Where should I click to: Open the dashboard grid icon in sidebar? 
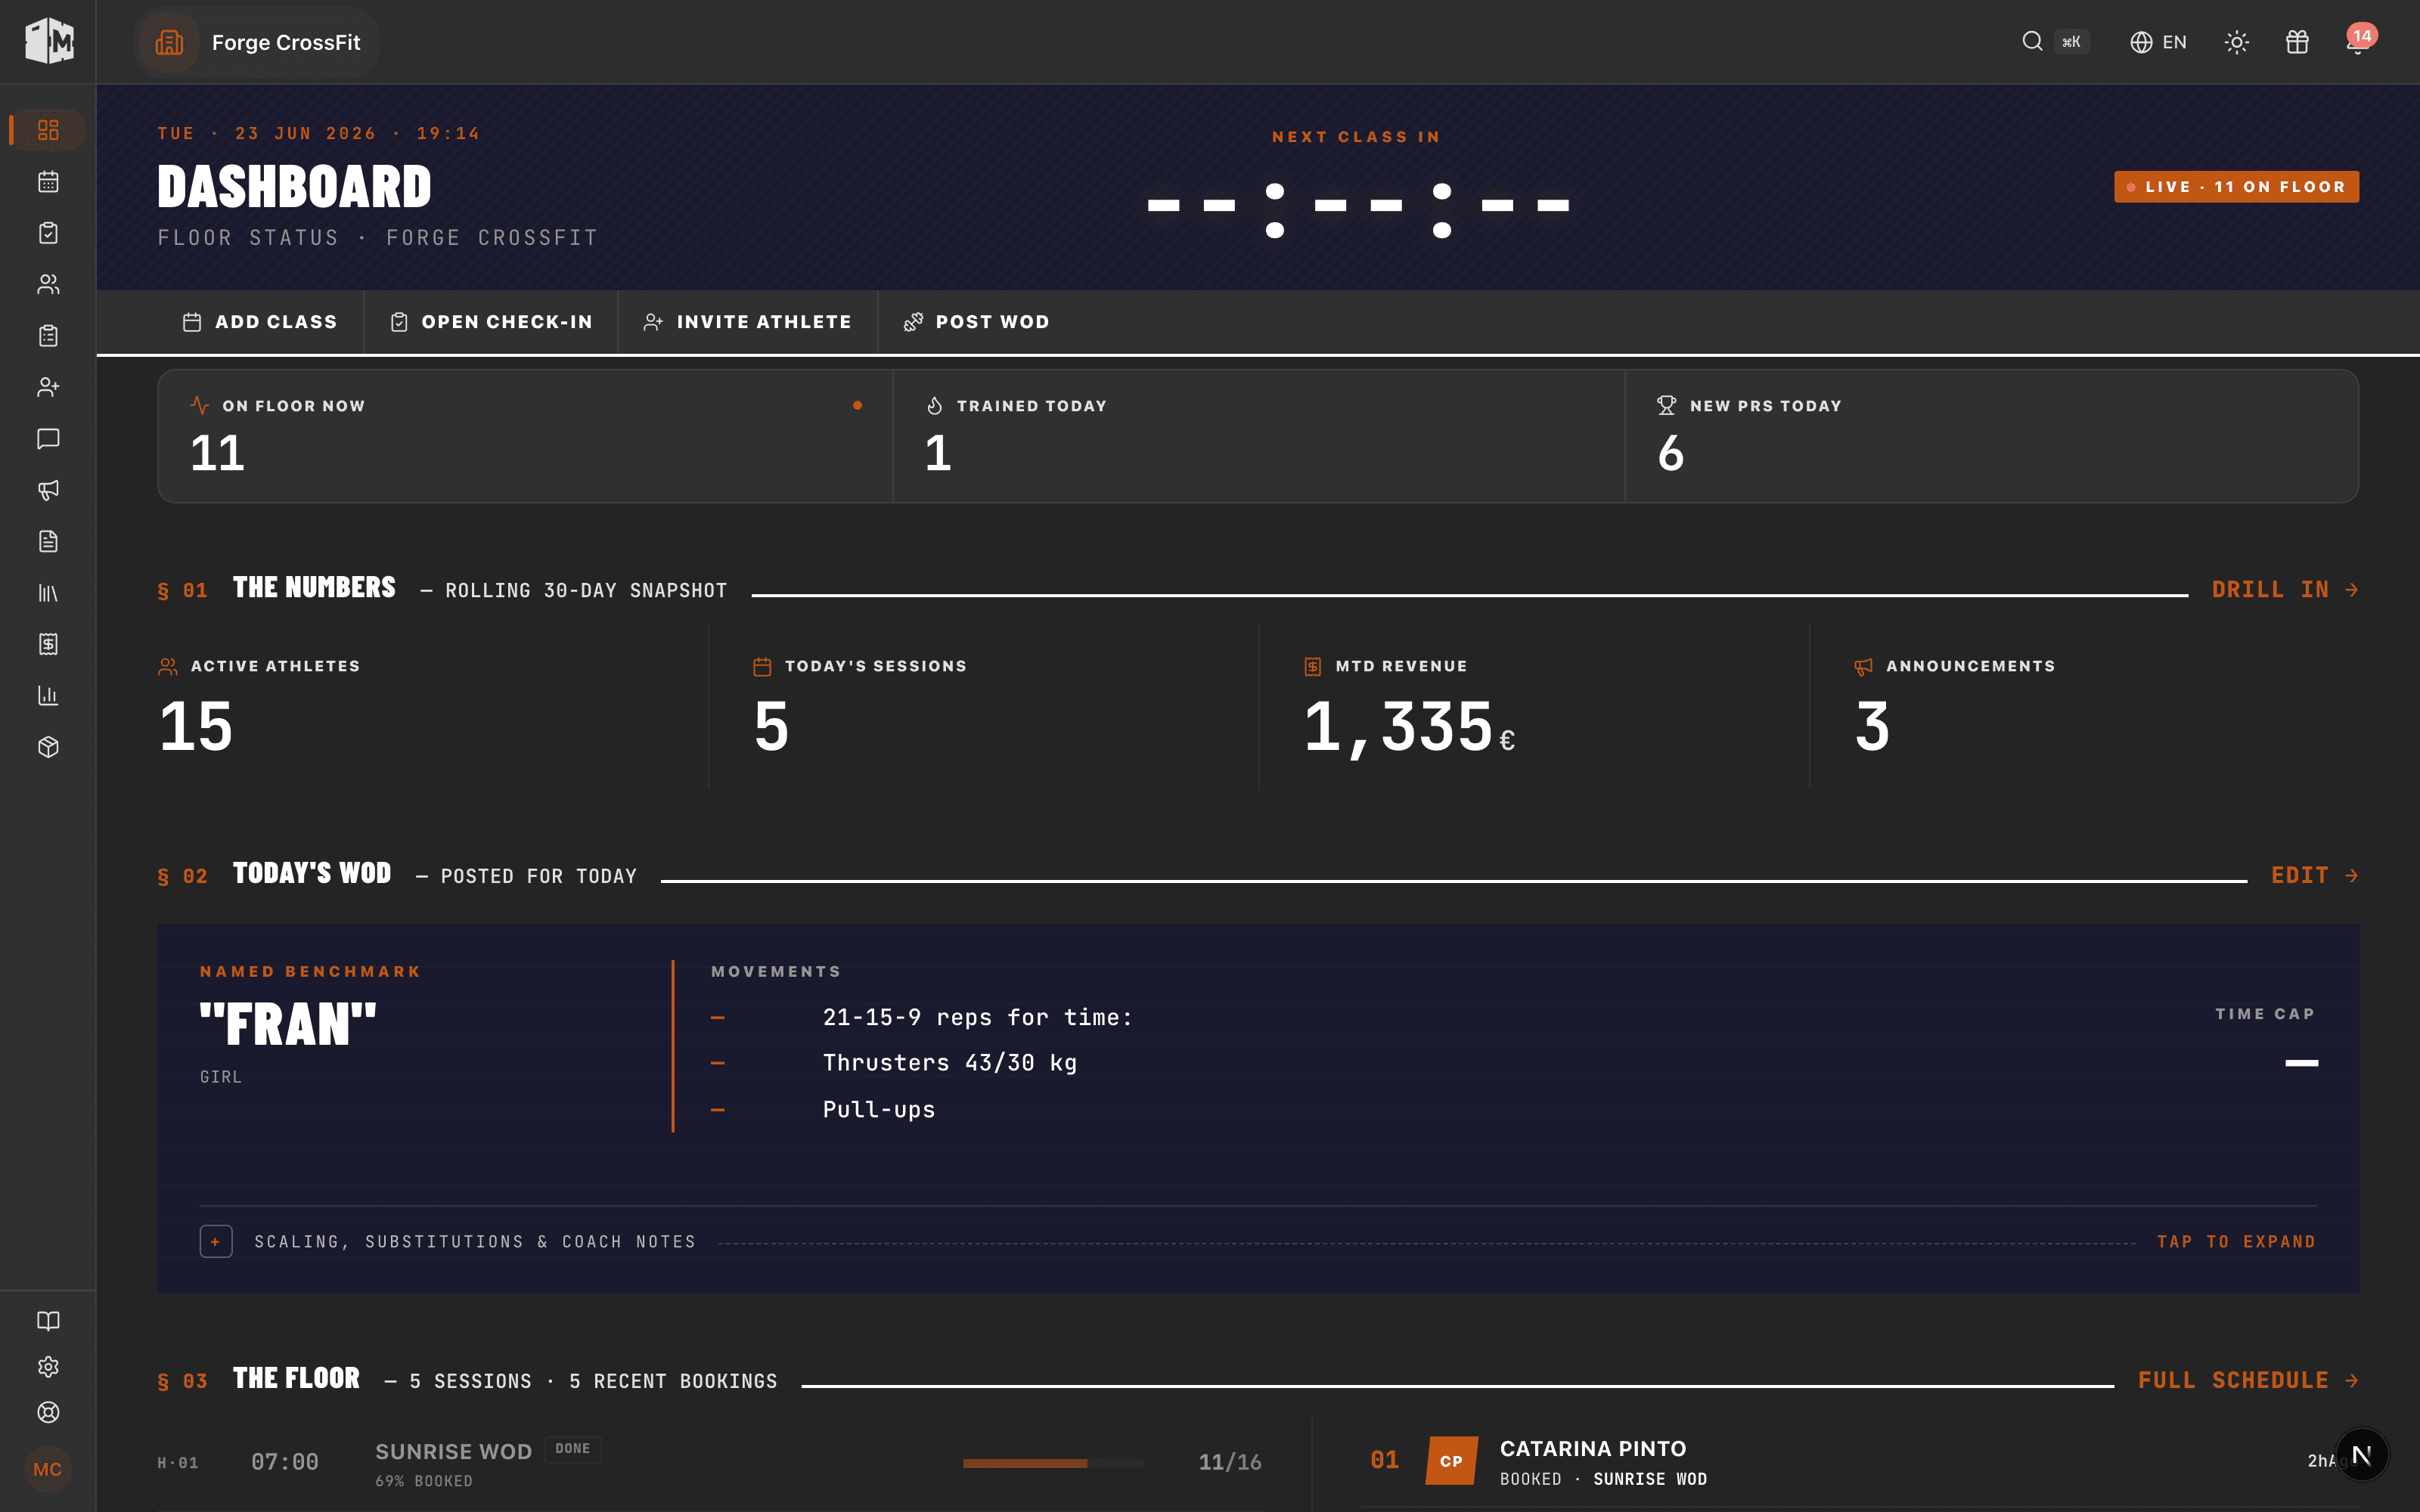48,130
